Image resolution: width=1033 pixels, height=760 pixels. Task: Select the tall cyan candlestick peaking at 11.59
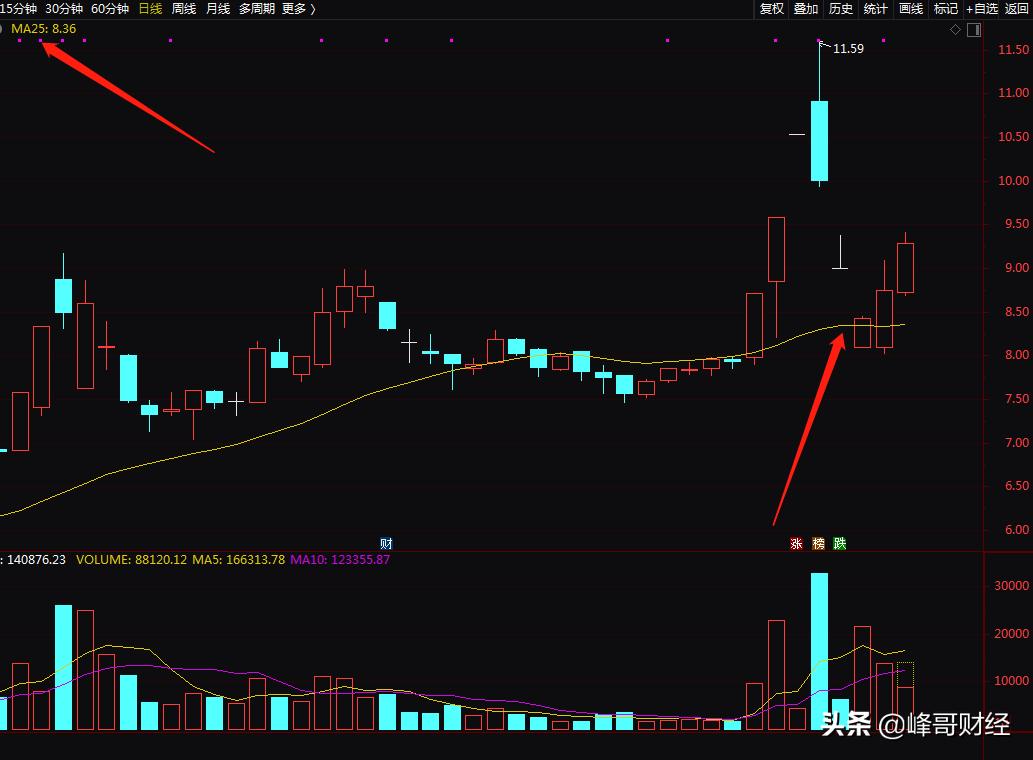820,140
